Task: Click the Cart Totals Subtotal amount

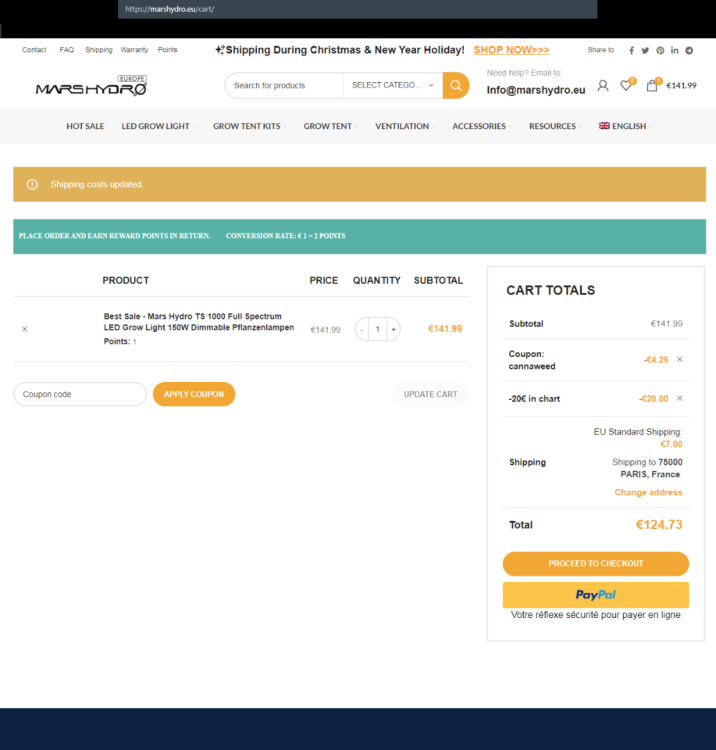Action: 666,324
